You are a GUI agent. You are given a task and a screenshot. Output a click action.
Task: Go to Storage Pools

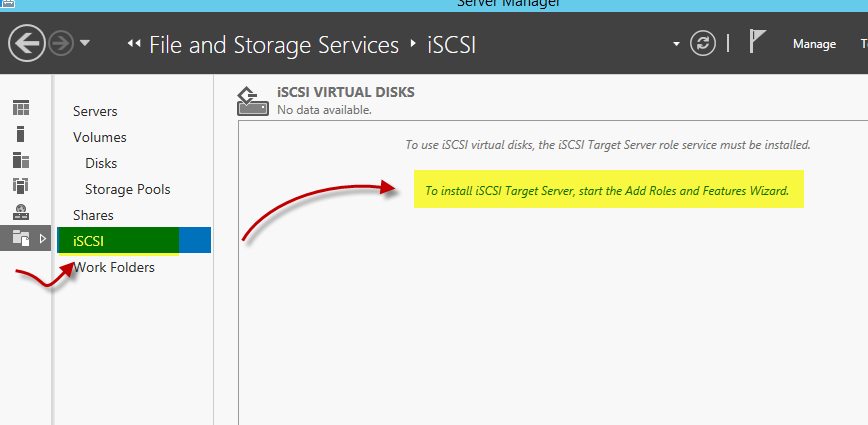click(x=128, y=189)
